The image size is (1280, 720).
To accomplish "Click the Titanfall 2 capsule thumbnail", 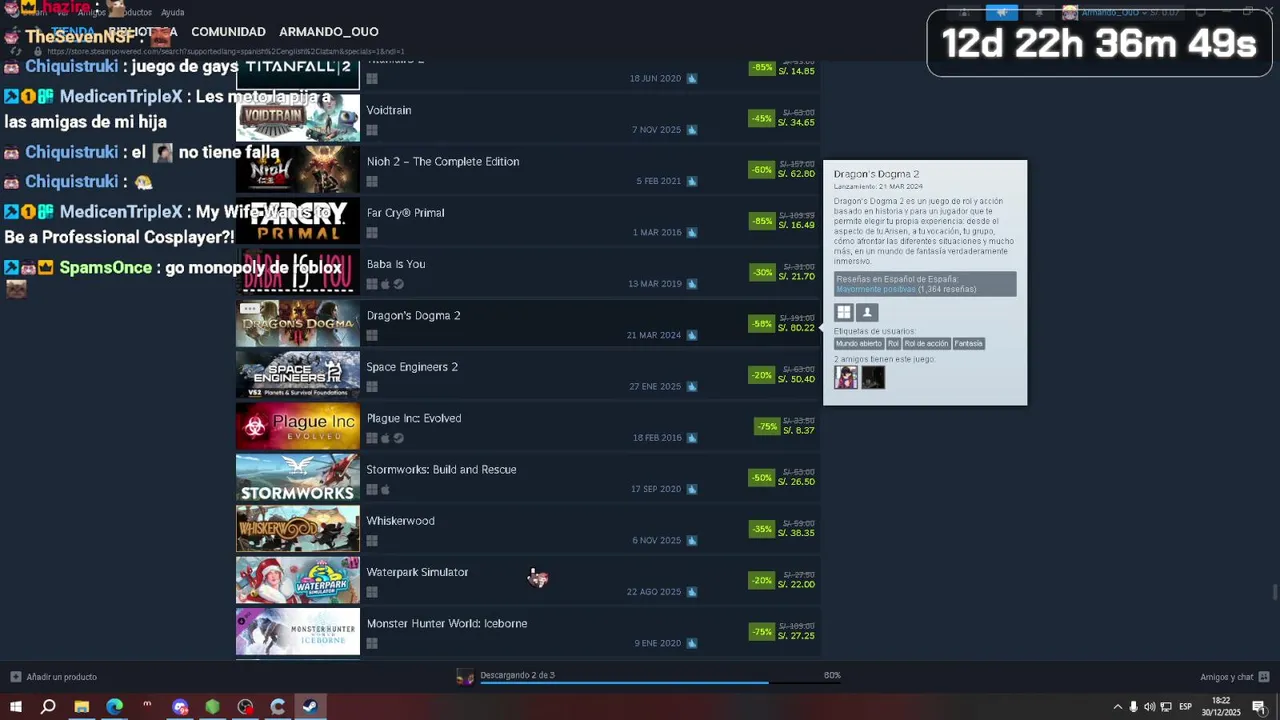I will (x=297, y=74).
